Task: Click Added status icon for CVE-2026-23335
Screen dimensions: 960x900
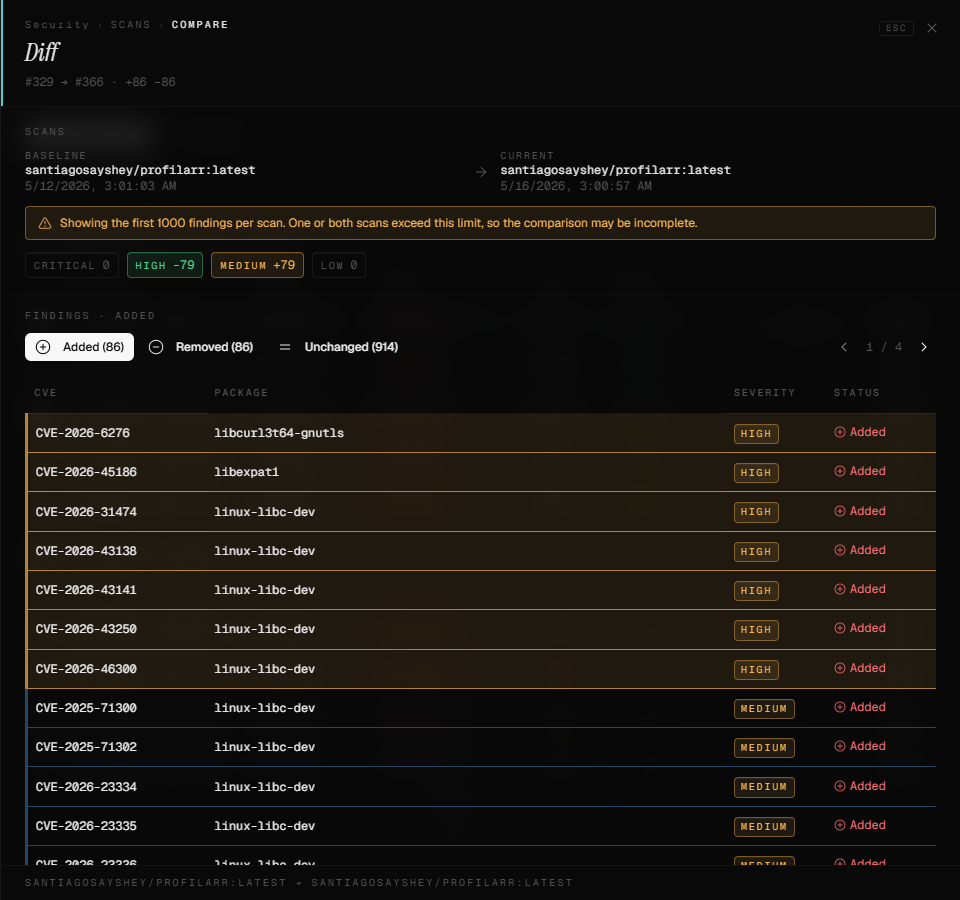Action: pos(840,825)
